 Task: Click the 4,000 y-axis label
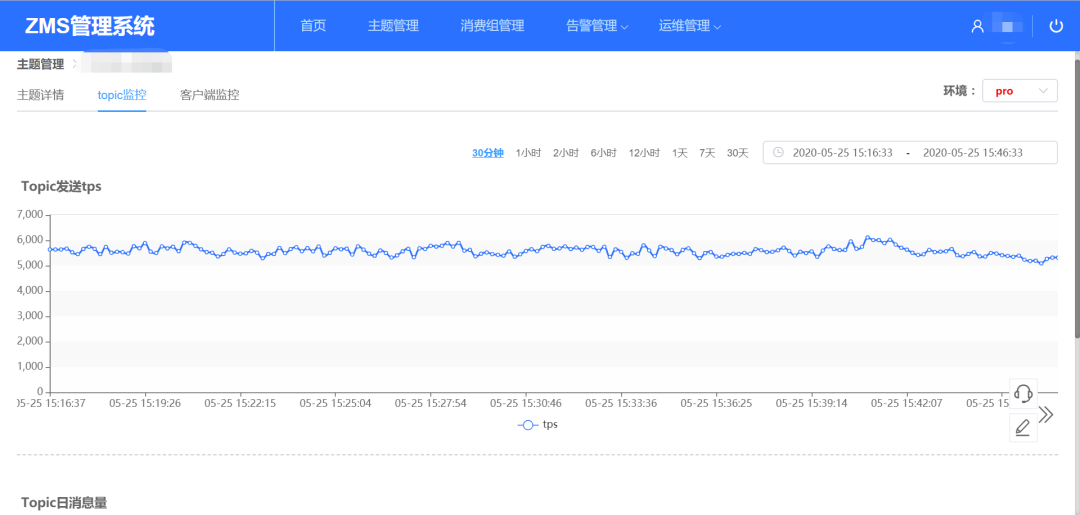pyautogui.click(x=30, y=291)
